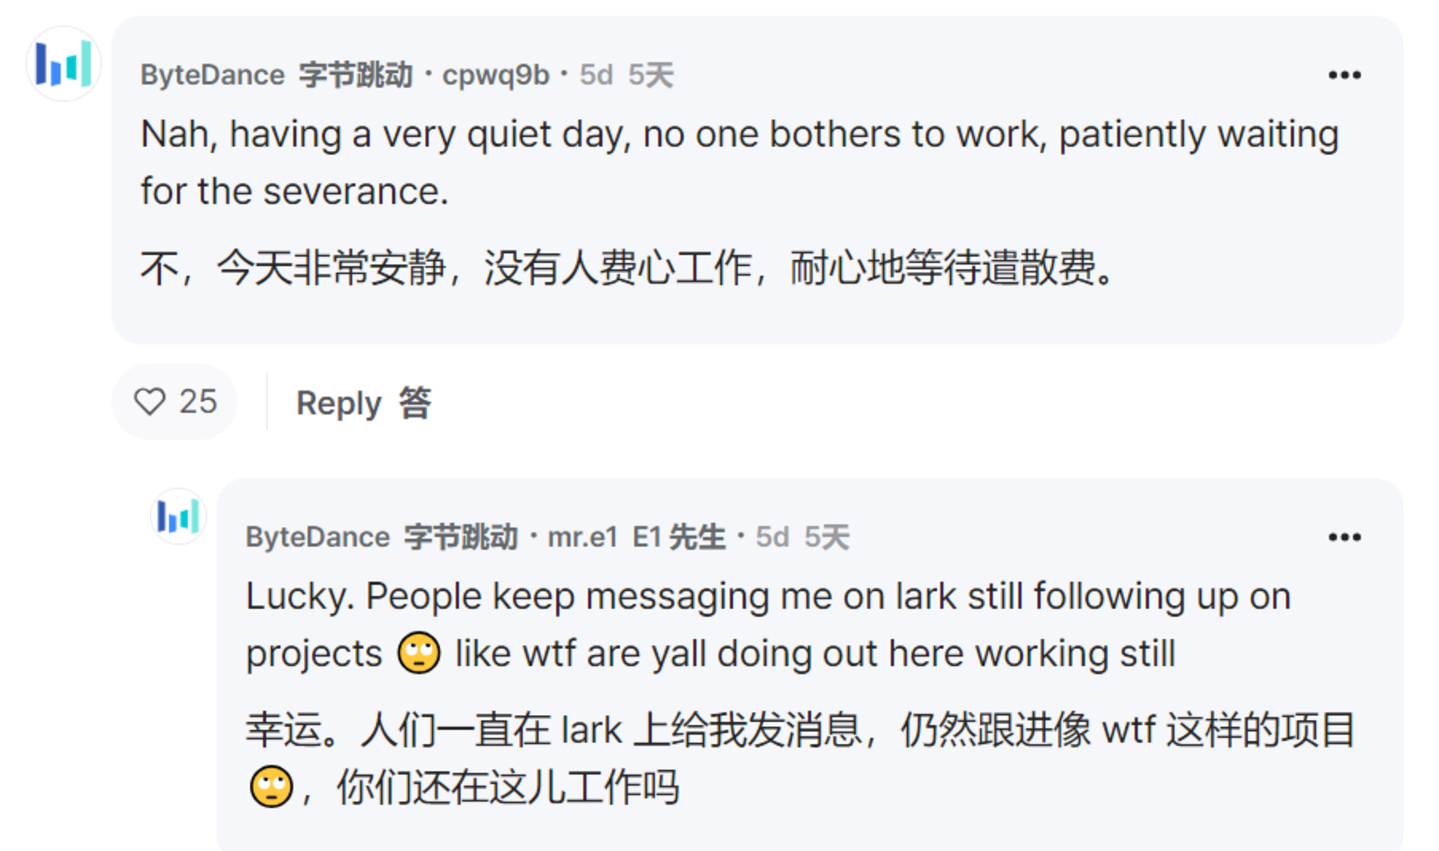Viewport: 1439px width, 851px height.
Task: Click the ByteDance avatar beside cpwq9b's comment
Action: pos(63,64)
